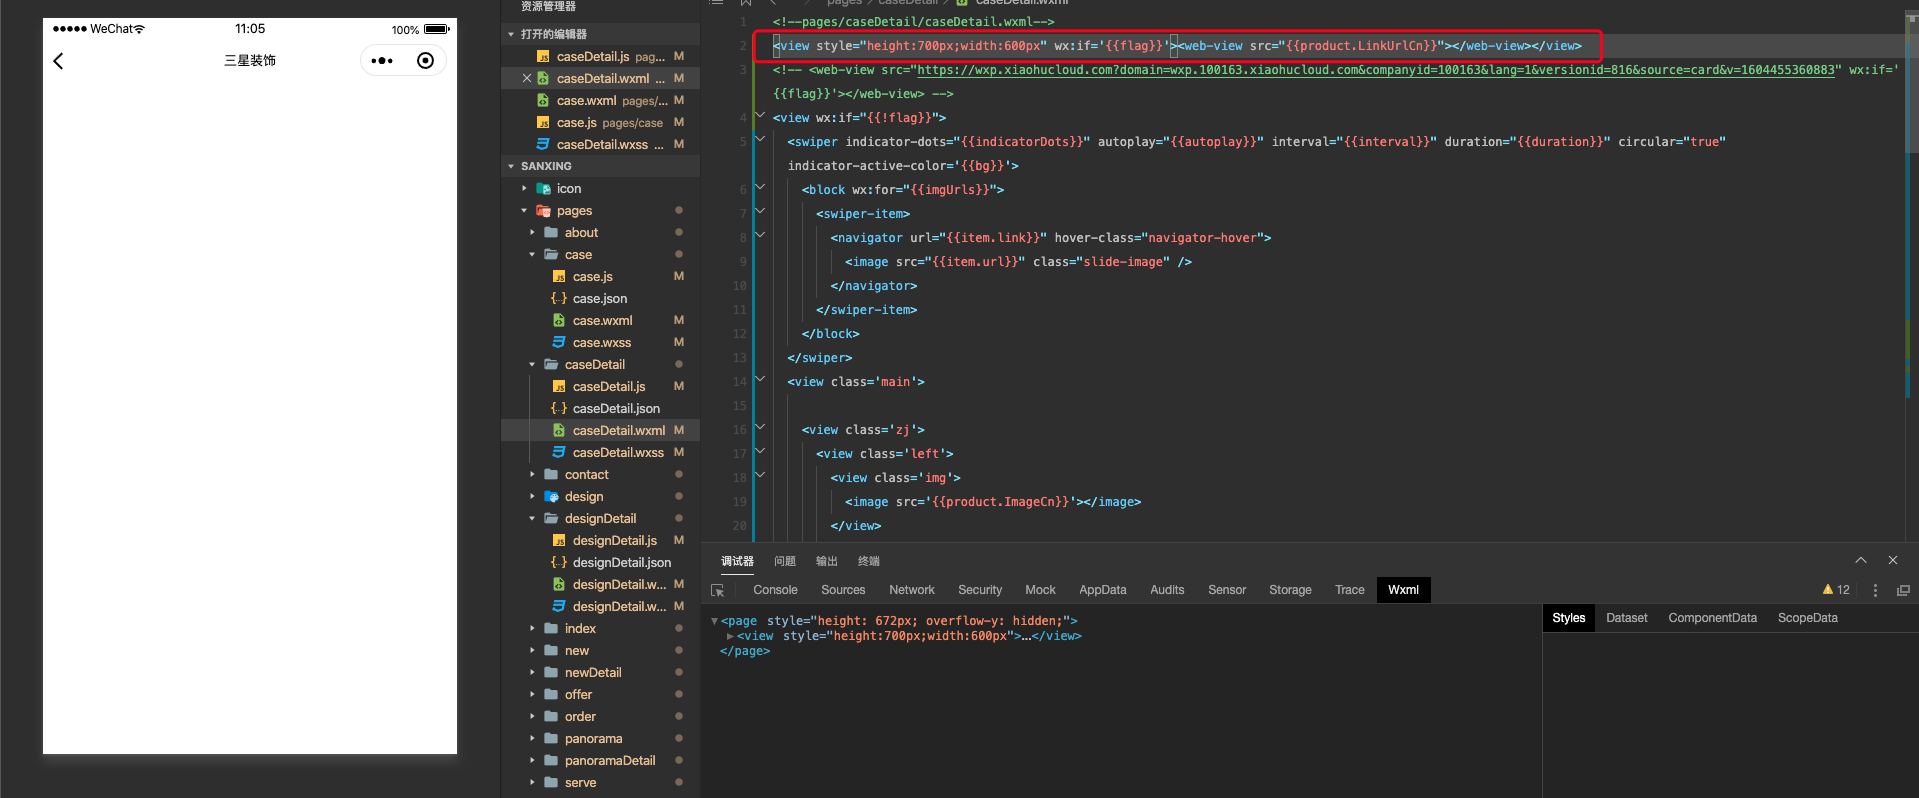Activate the element inspector icon beside Console
Screen dimensions: 1919x798
point(717,590)
